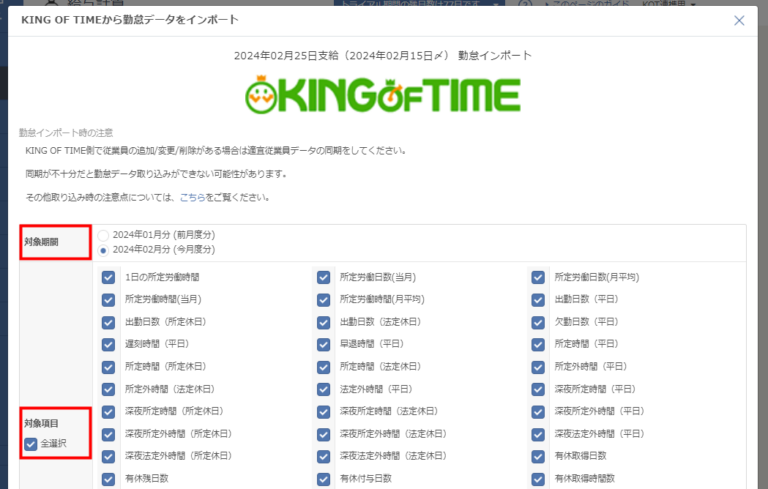This screenshot has width=768, height=489.
Task: Toggle the 全選択 select-all checkbox
Action: tap(31, 443)
